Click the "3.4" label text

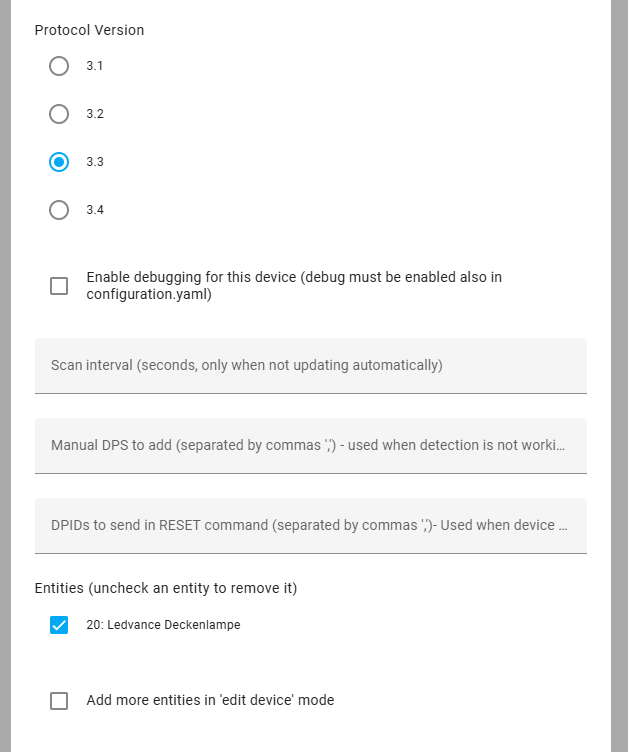(95, 210)
